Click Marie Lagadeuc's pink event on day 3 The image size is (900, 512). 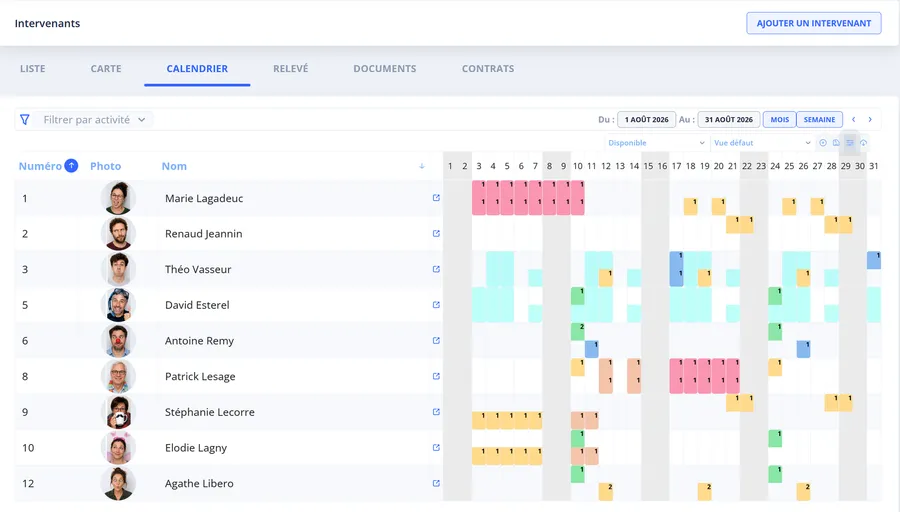point(479,198)
